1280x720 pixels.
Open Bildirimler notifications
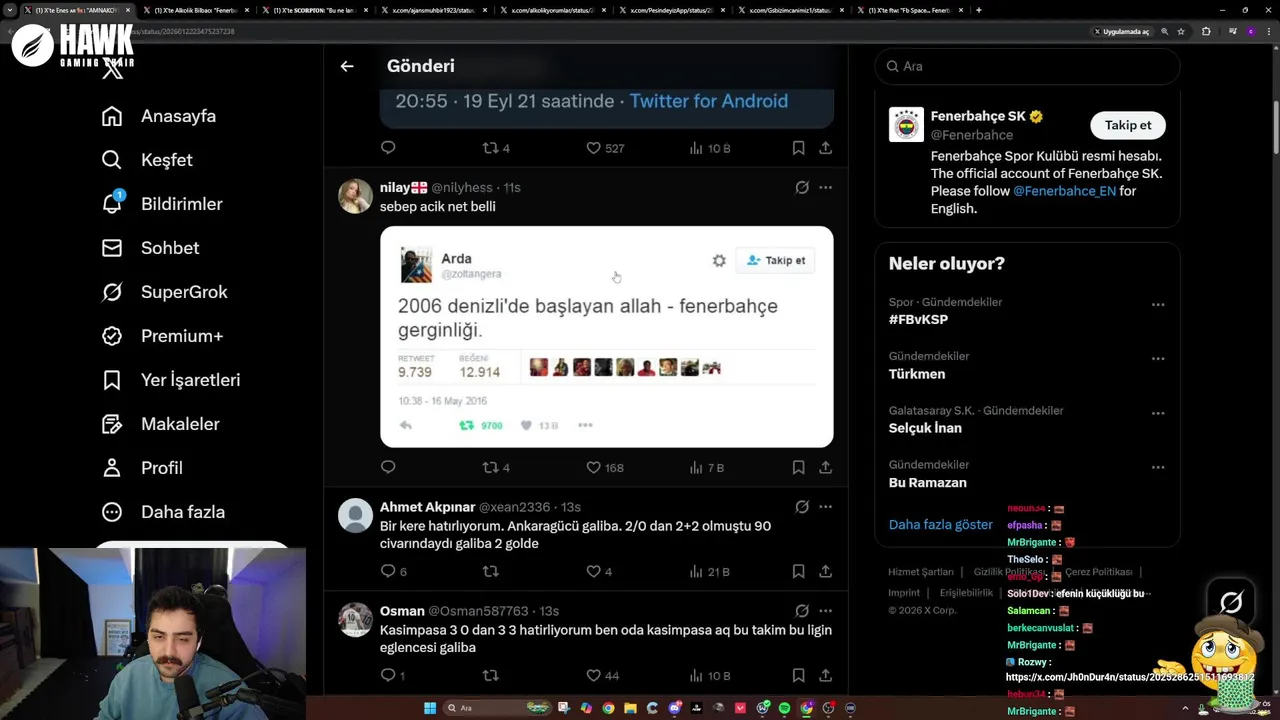162,204
